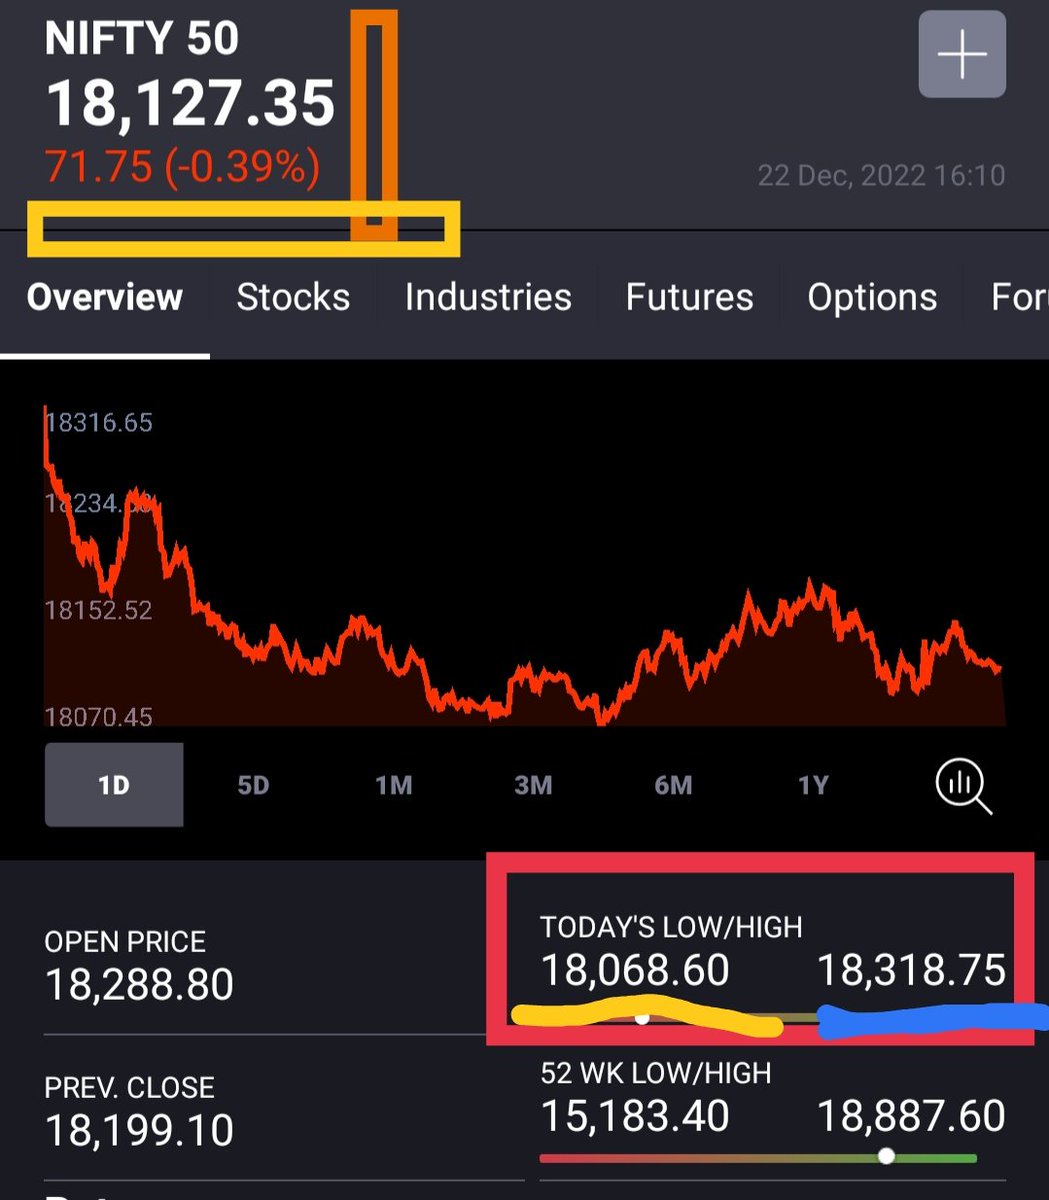Switch to the Futures tab
The height and width of the screenshot is (1200, 1049).
tap(689, 297)
